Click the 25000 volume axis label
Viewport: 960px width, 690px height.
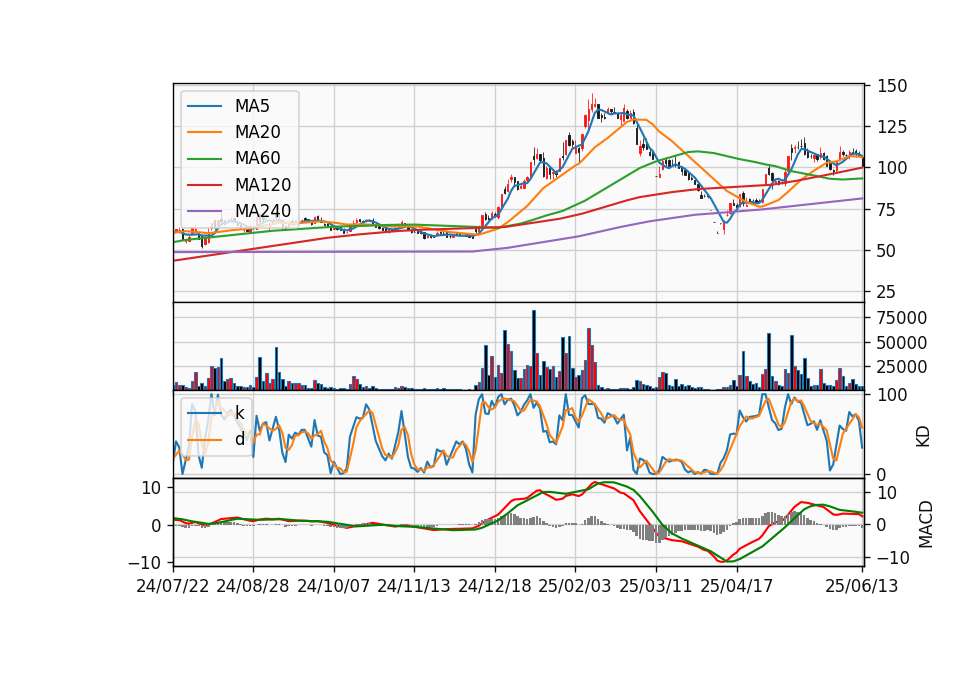pos(902,367)
